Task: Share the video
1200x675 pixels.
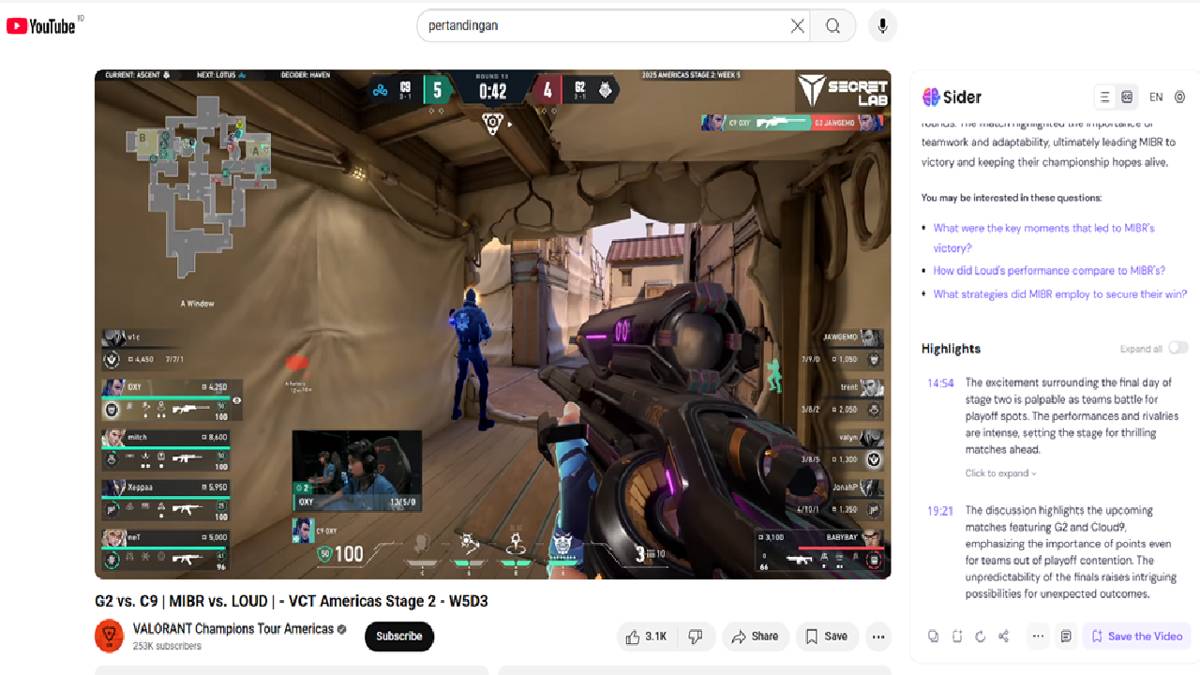Action: 755,636
